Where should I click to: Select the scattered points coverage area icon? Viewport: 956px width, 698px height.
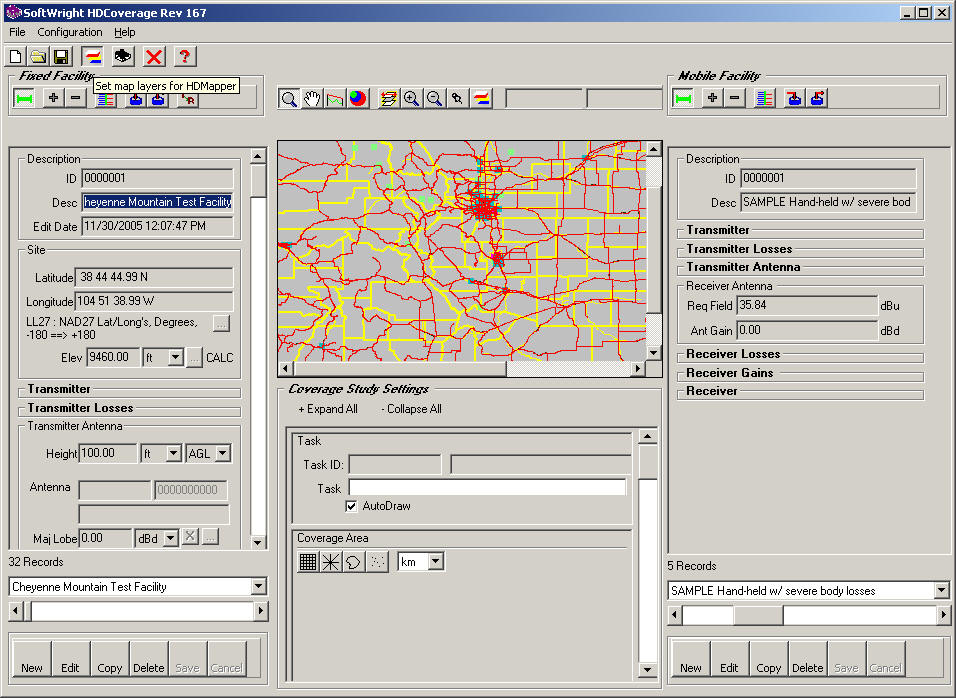pyautogui.click(x=377, y=561)
